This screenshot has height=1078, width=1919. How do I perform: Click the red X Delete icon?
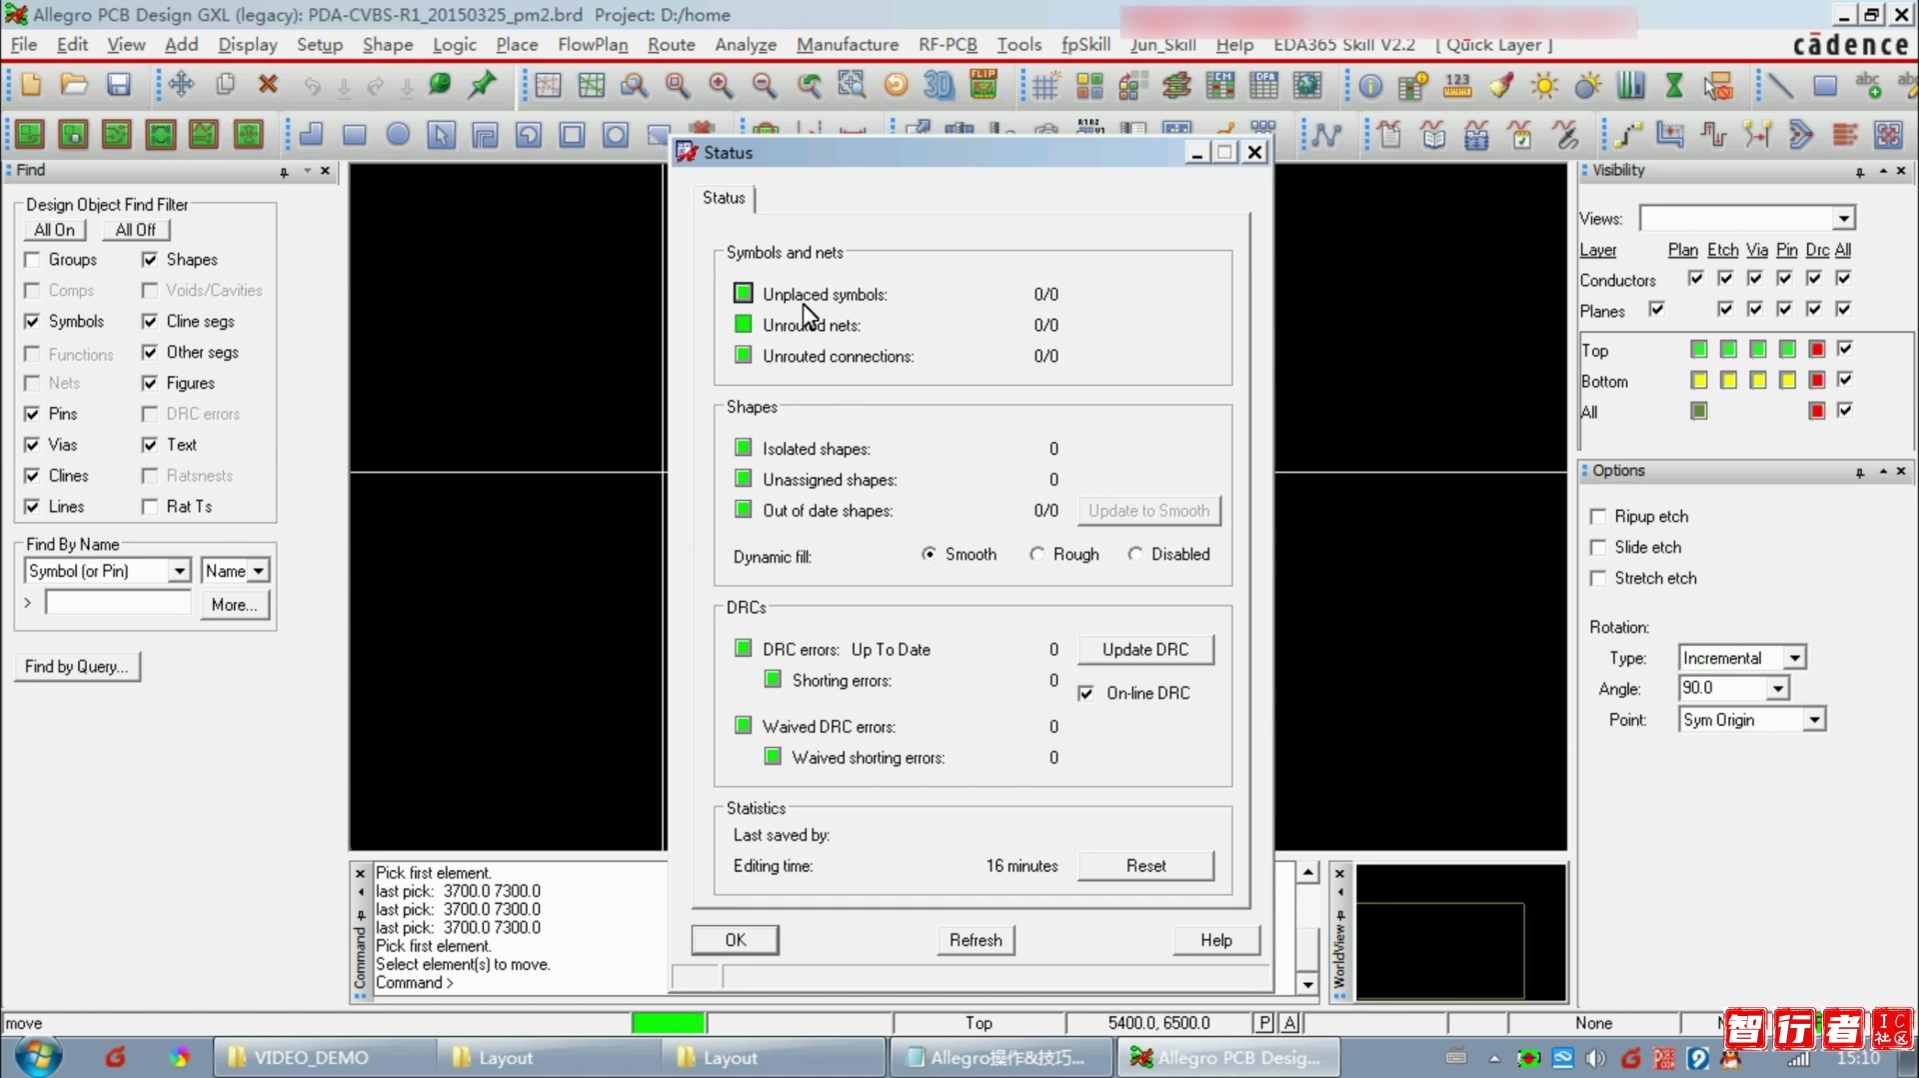pos(268,85)
